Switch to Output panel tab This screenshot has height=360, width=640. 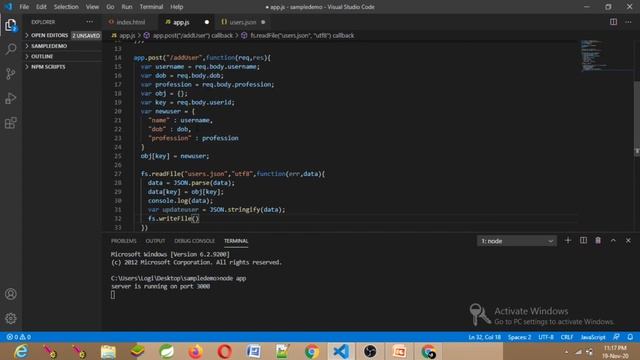[x=156, y=241]
